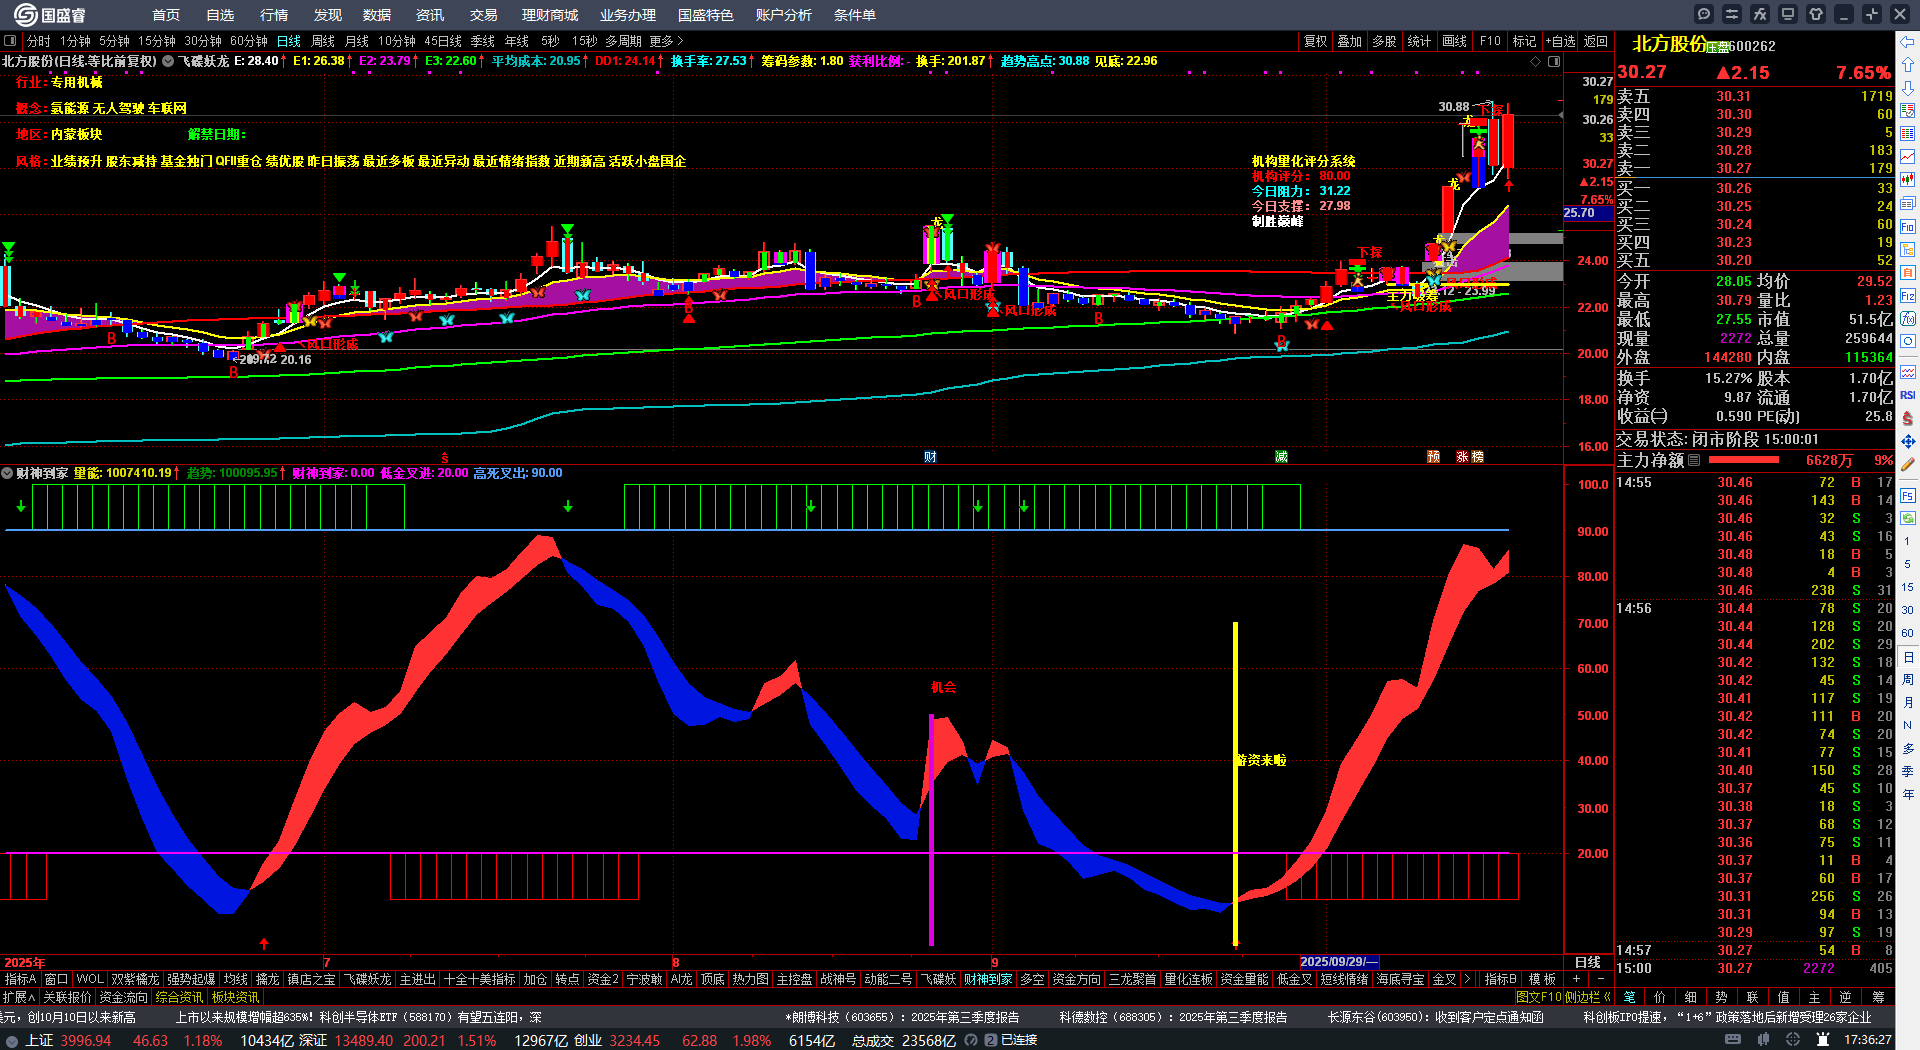Switch sidebar period to 60 minutes

pyautogui.click(x=1908, y=633)
